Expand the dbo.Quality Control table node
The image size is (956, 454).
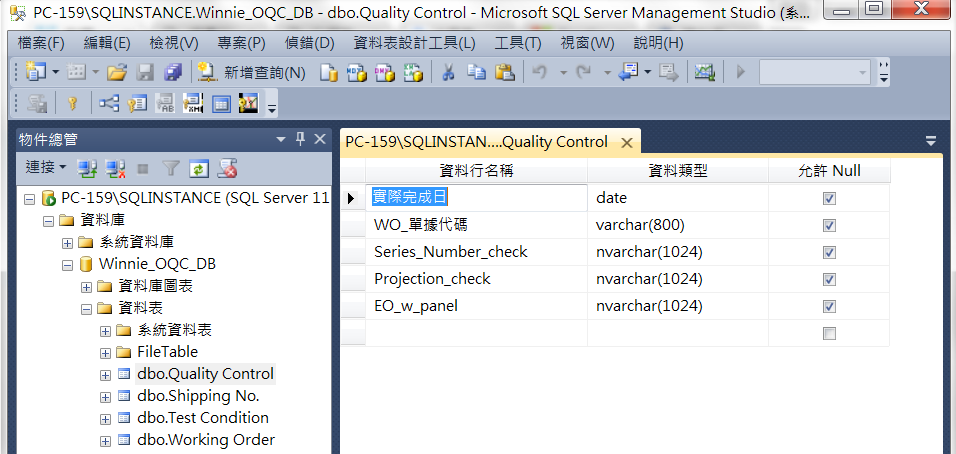point(105,374)
